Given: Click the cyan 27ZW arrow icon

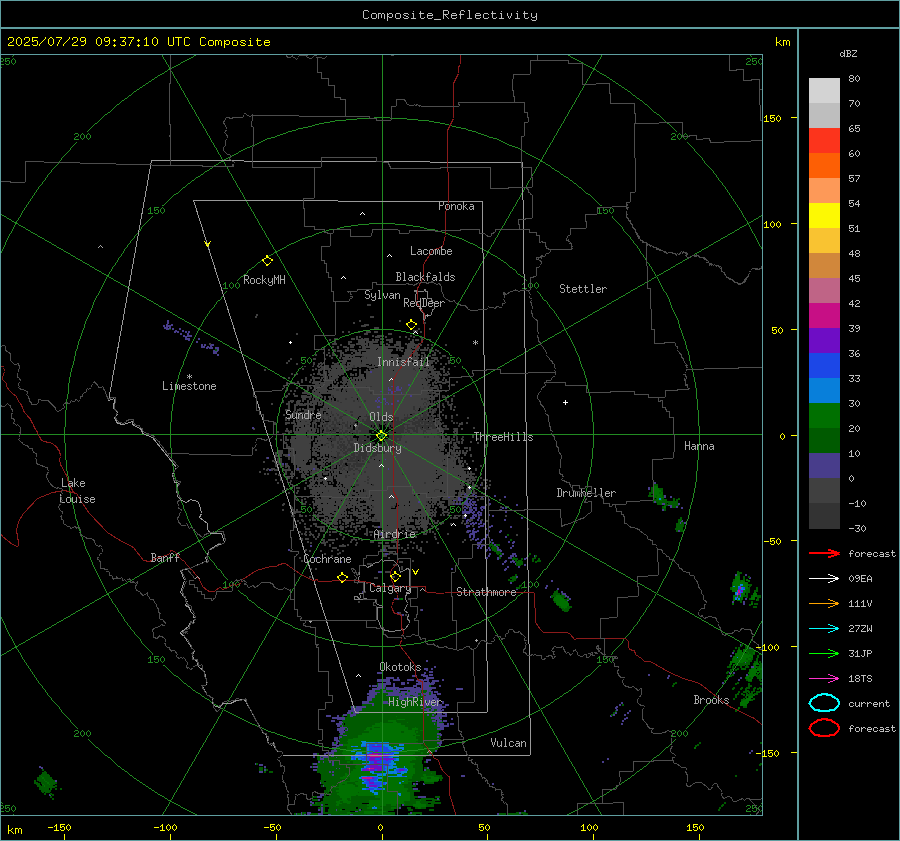Looking at the screenshot, I should point(824,629).
